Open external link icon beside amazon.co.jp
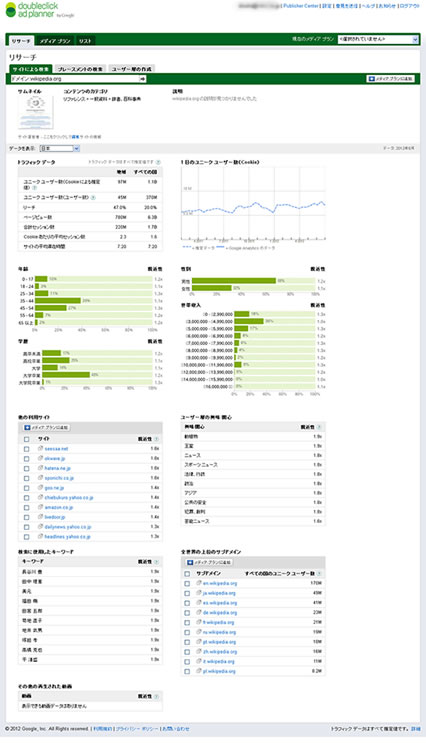The image size is (426, 743). click(41, 507)
